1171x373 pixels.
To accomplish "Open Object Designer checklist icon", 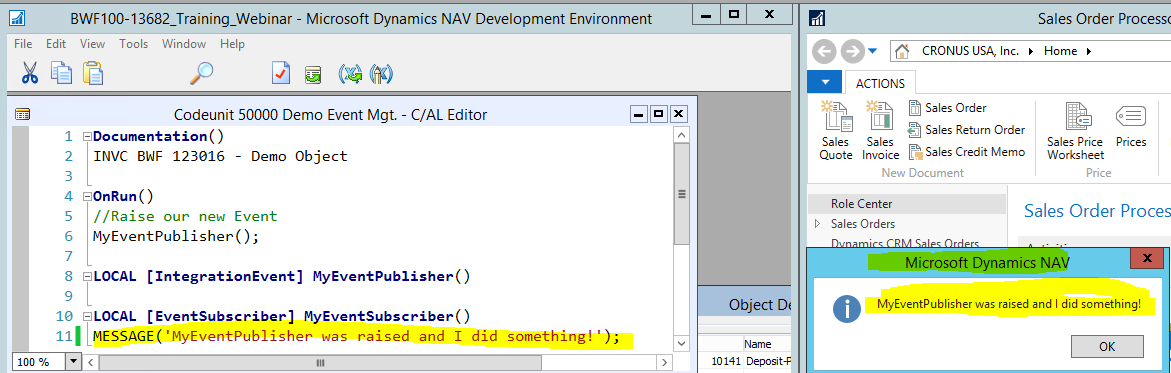I will click(281, 74).
